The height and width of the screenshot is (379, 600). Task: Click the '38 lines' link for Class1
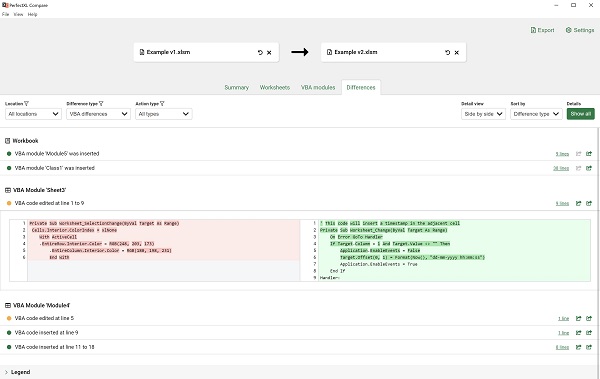click(x=561, y=168)
